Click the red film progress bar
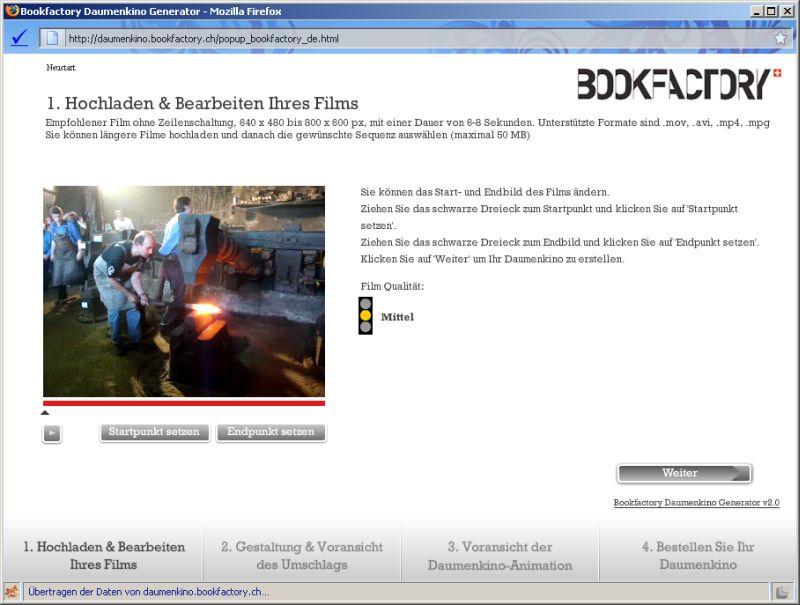Image resolution: width=800 pixels, height=605 pixels. pos(184,403)
